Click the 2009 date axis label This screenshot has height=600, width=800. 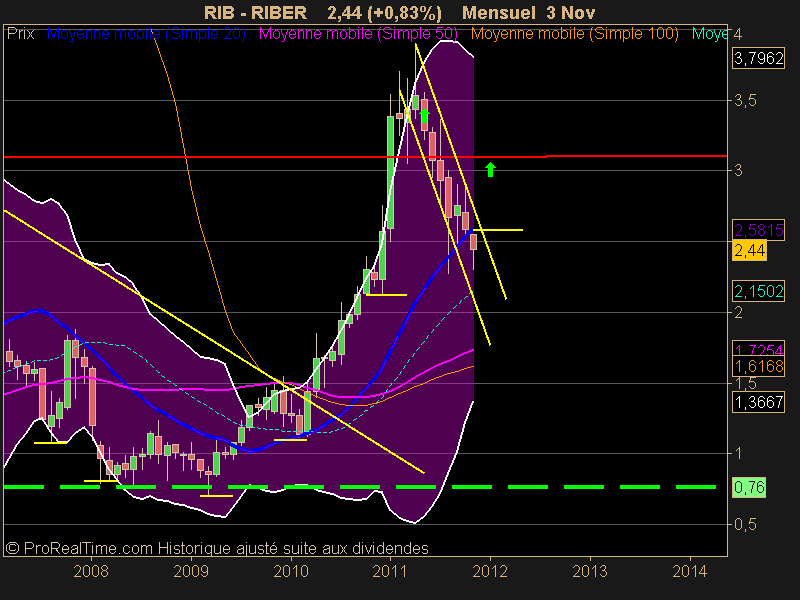pyautogui.click(x=191, y=571)
